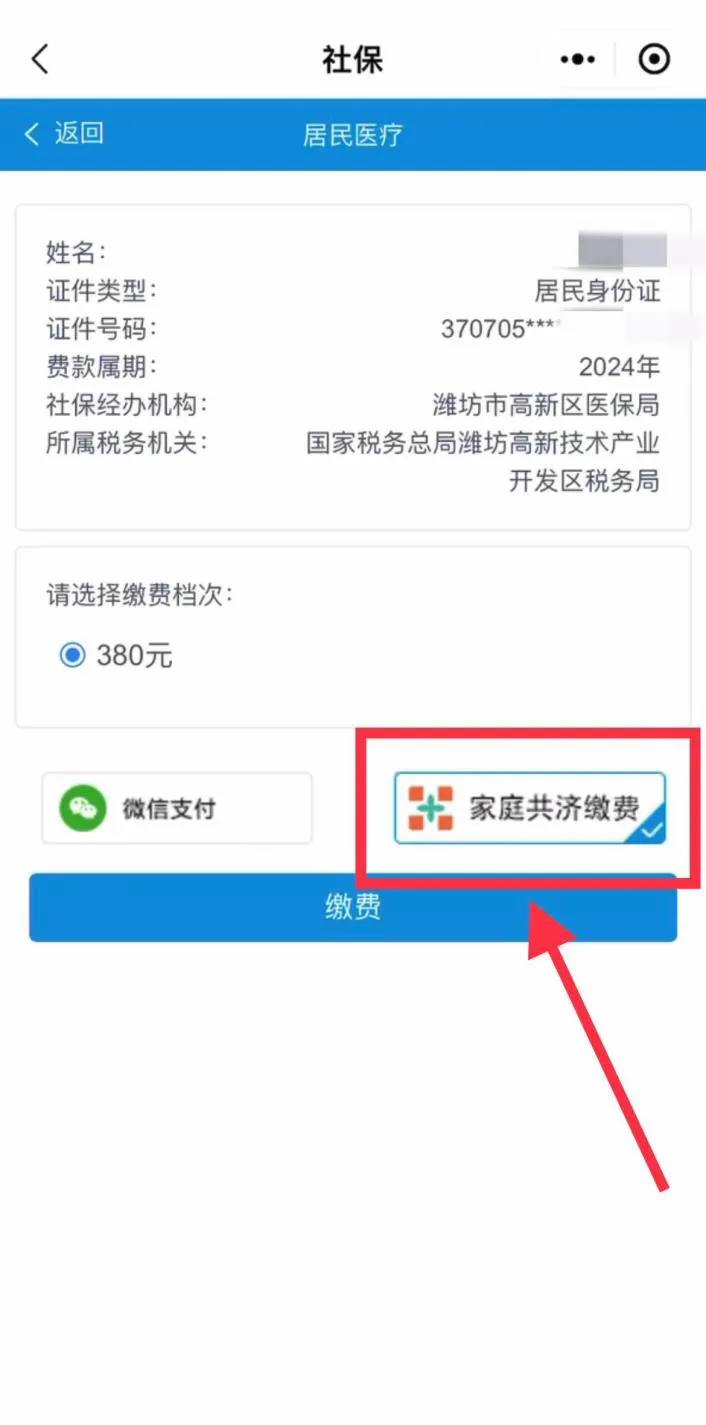This screenshot has height=1425, width=706.
Task: Open the three-dots mini program menu
Action: coord(577,60)
